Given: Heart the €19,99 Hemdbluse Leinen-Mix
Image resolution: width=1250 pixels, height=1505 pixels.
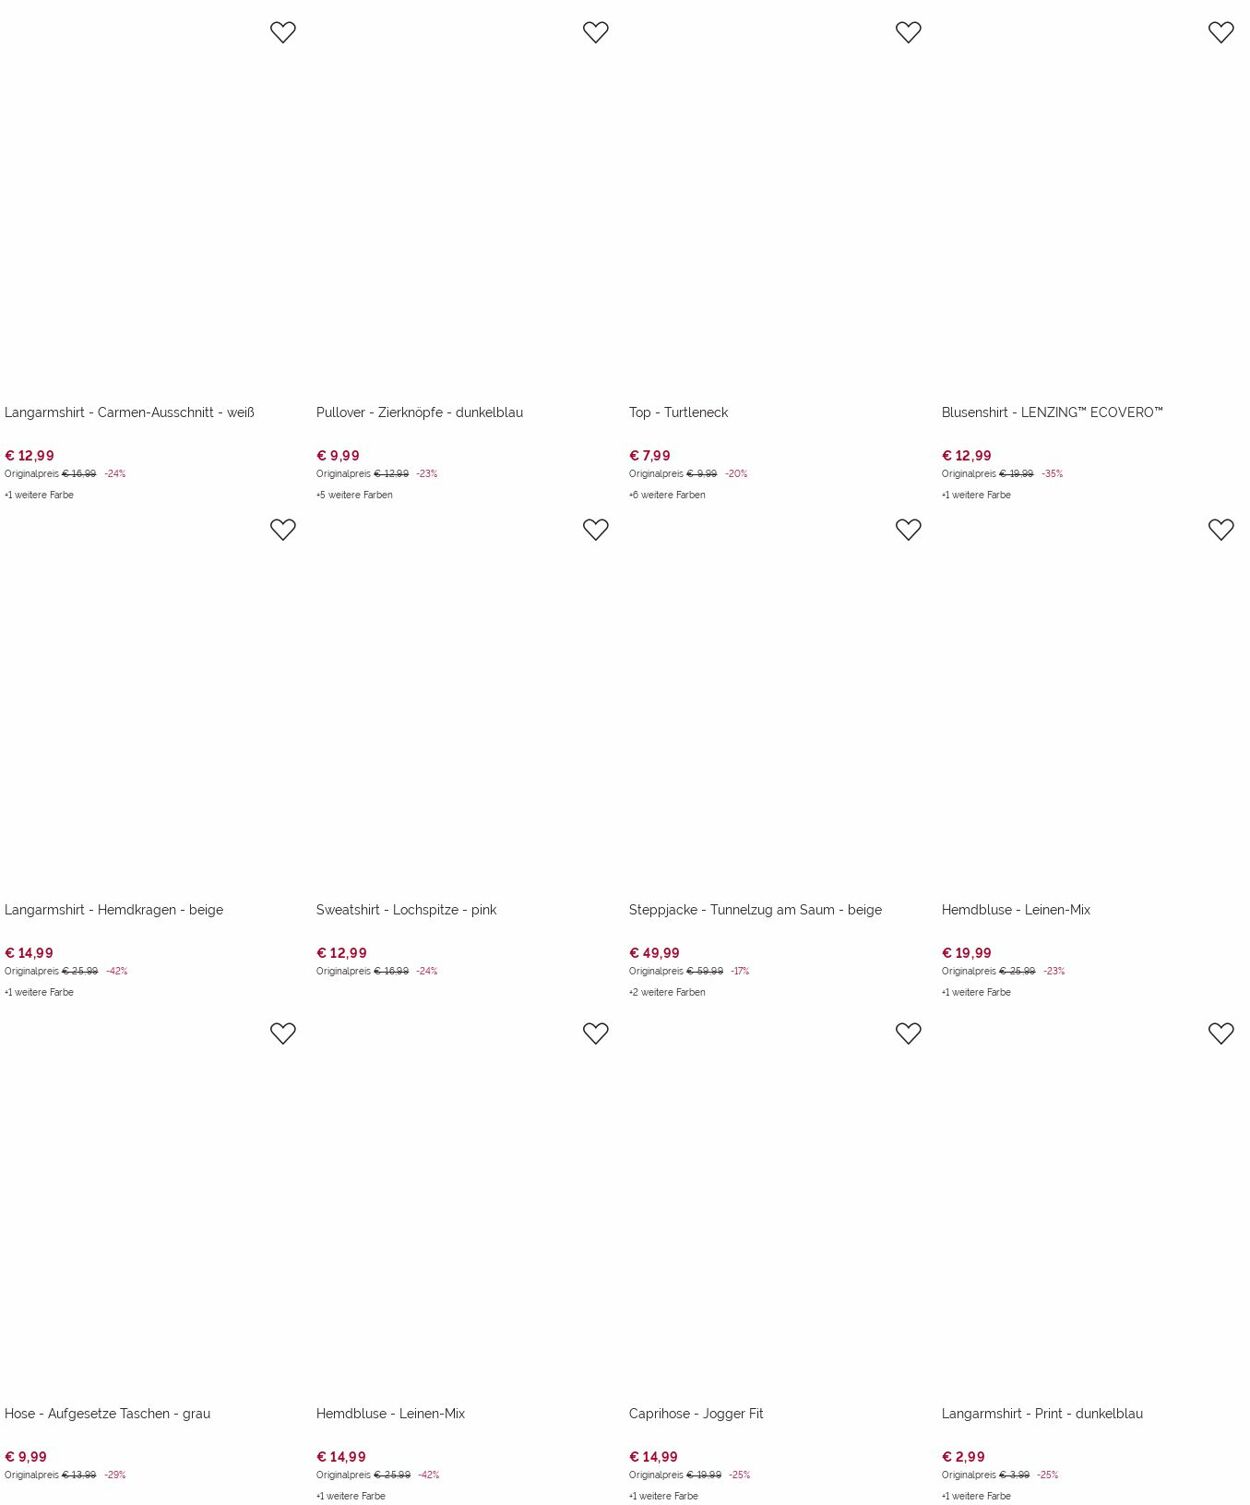Looking at the screenshot, I should 1221,529.
